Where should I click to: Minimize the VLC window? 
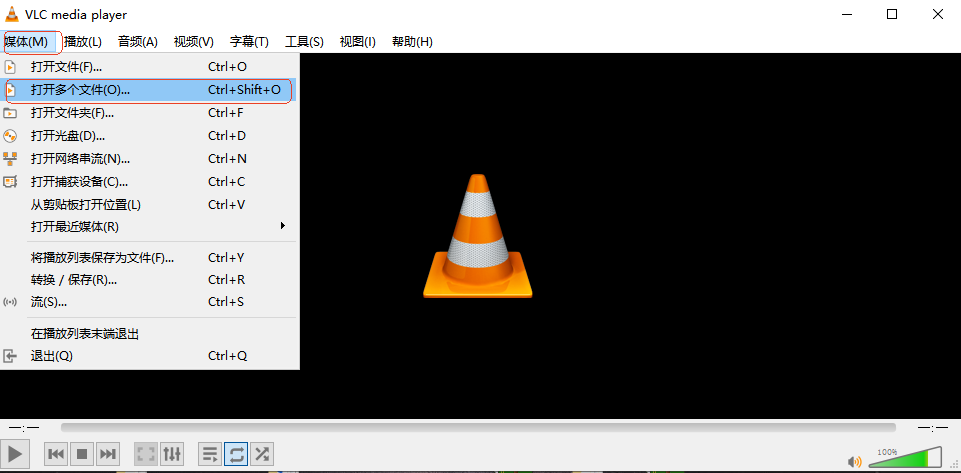(848, 14)
